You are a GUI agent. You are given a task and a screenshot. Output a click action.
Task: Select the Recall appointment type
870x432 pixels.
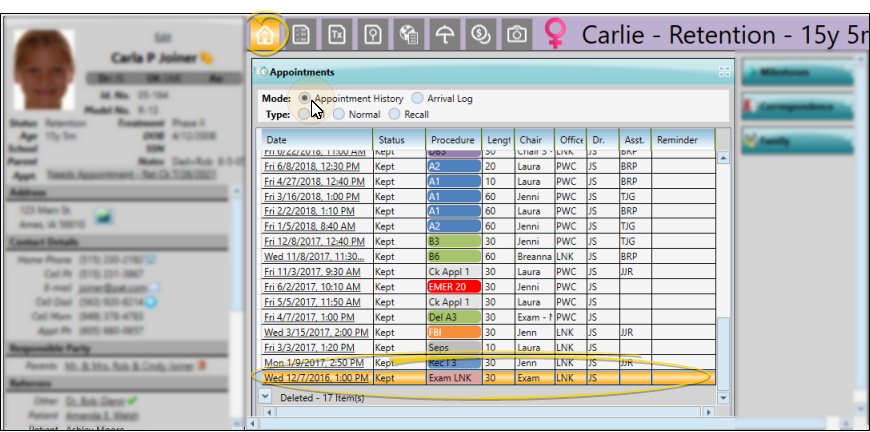(x=394, y=114)
